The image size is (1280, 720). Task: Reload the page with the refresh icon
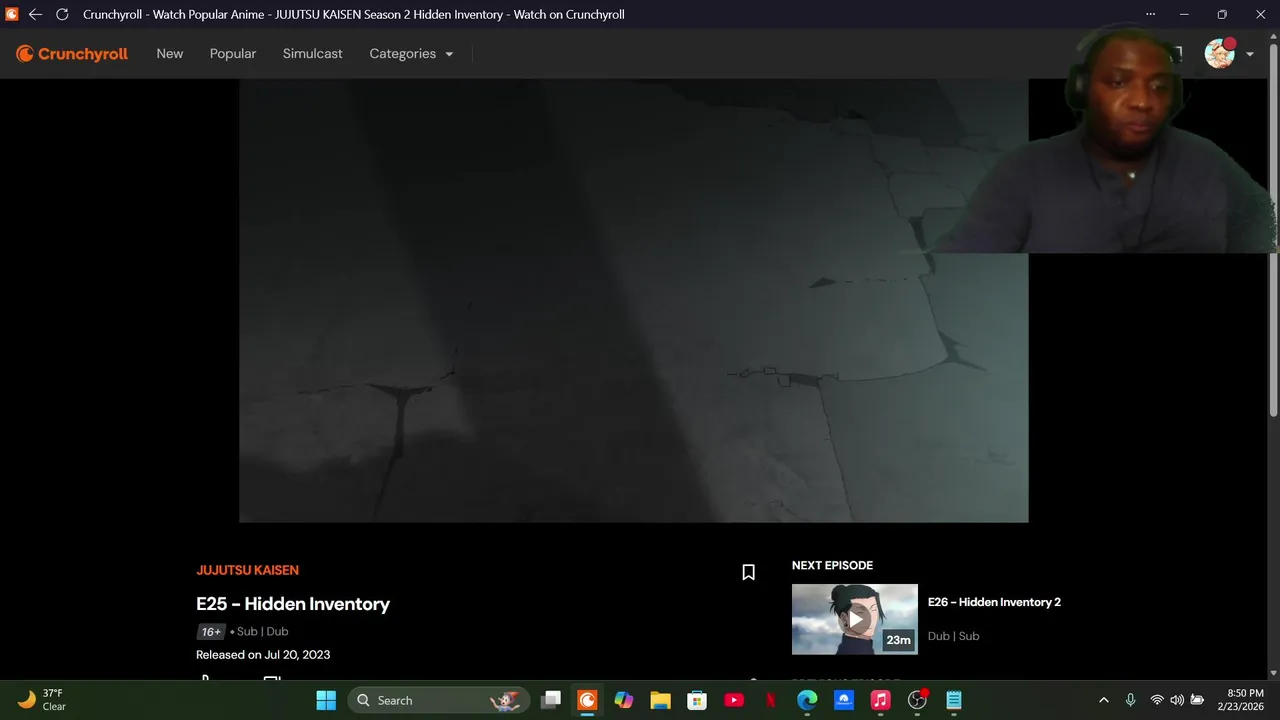pos(62,15)
